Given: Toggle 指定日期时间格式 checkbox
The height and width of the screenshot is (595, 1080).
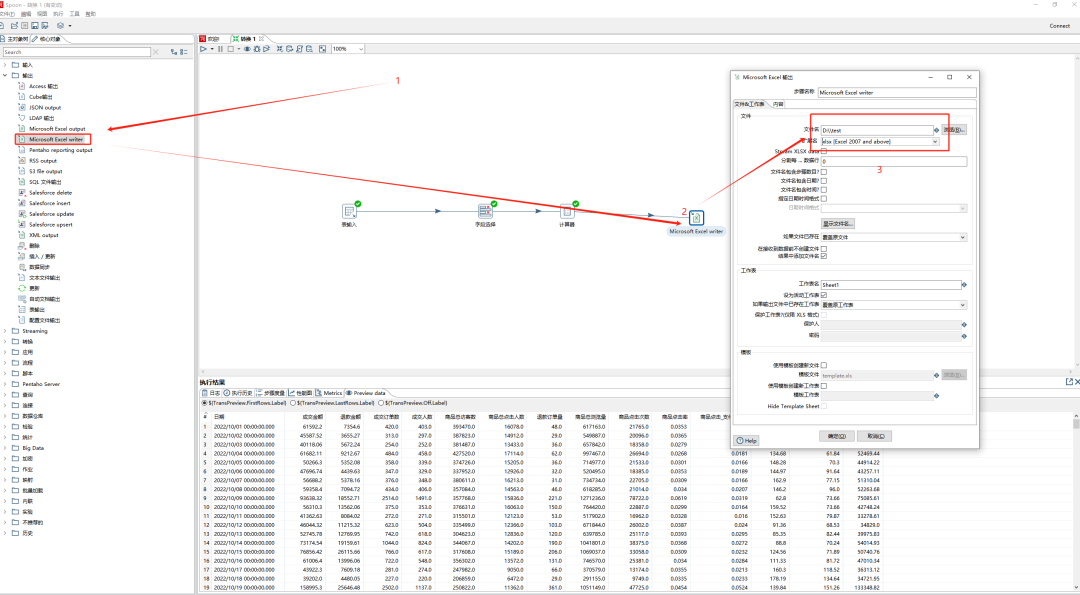Looking at the screenshot, I should [x=824, y=198].
